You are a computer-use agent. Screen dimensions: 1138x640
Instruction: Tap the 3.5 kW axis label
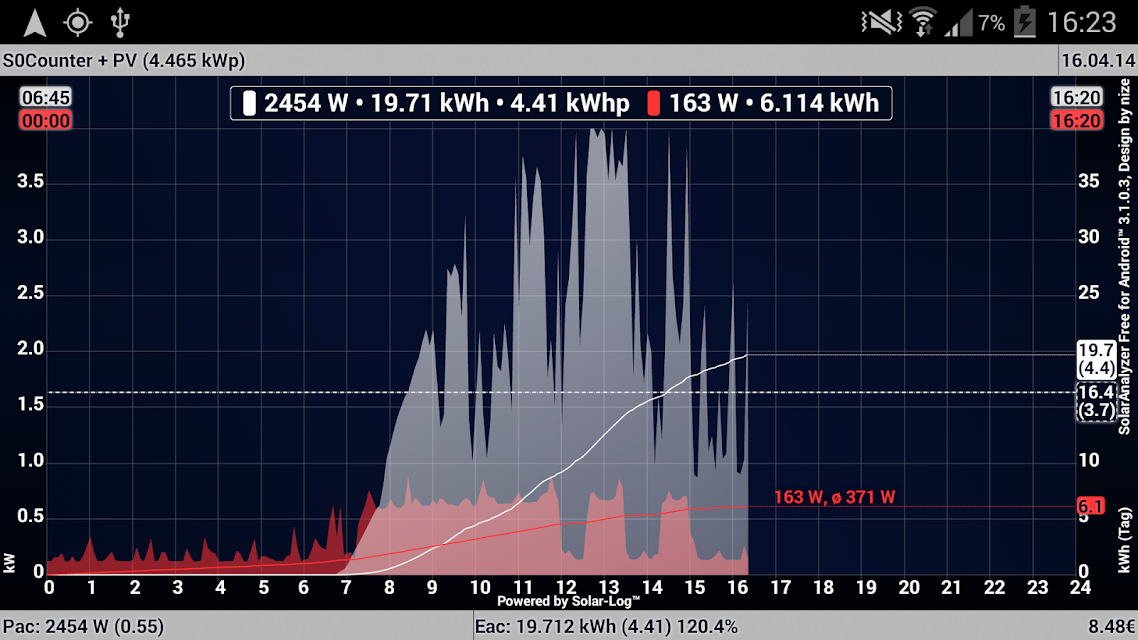(30, 181)
